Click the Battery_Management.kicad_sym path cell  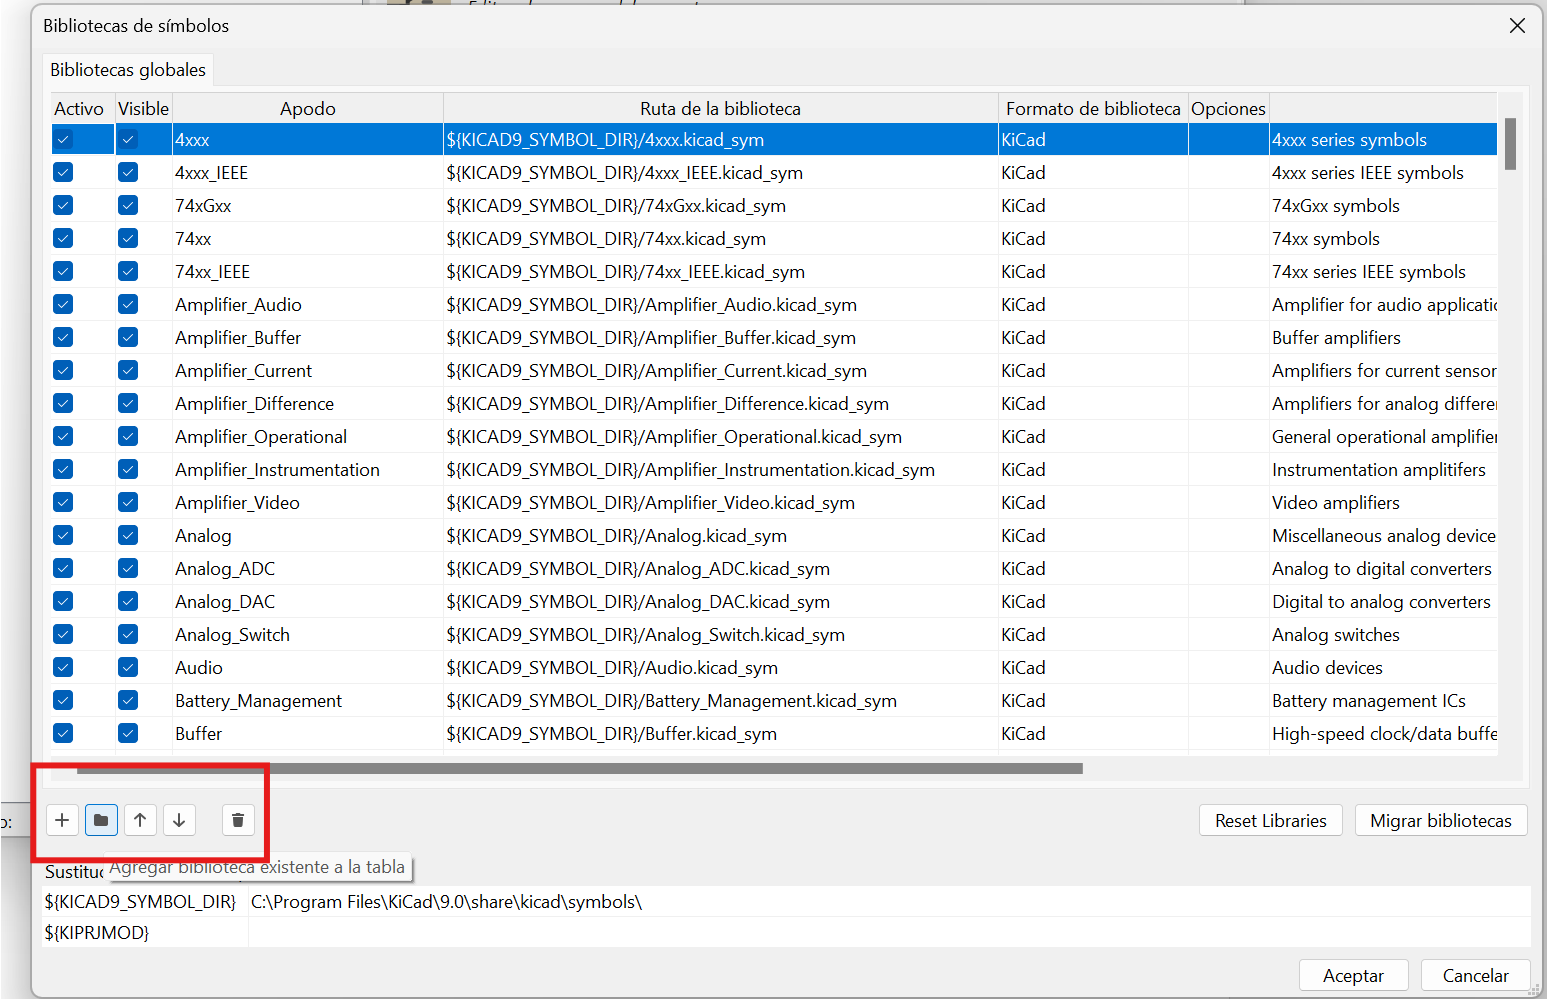point(721,700)
